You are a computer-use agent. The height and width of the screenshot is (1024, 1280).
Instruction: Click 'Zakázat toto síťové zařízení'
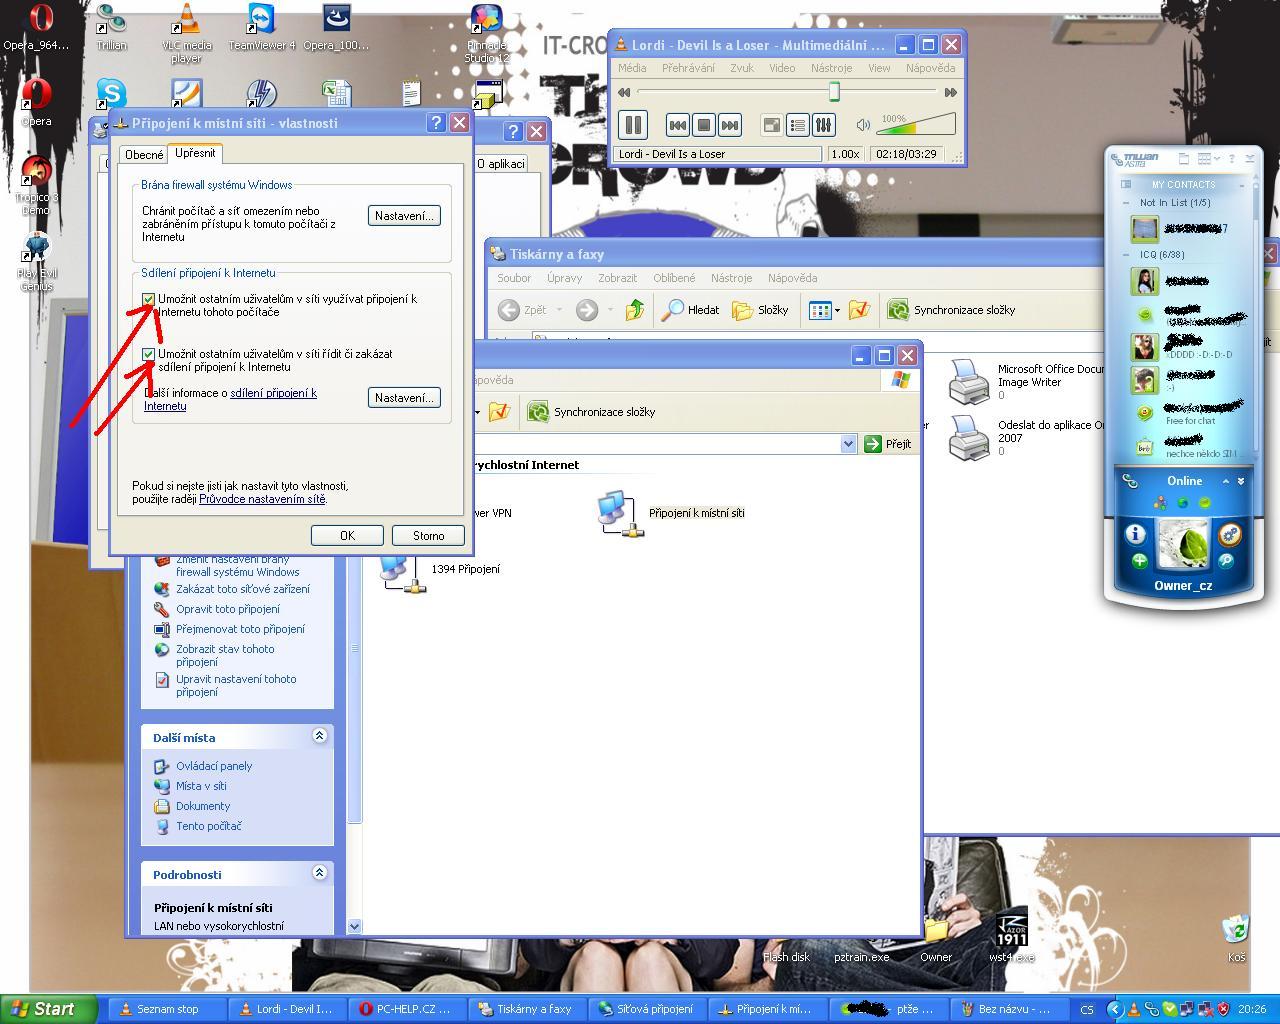click(x=243, y=589)
